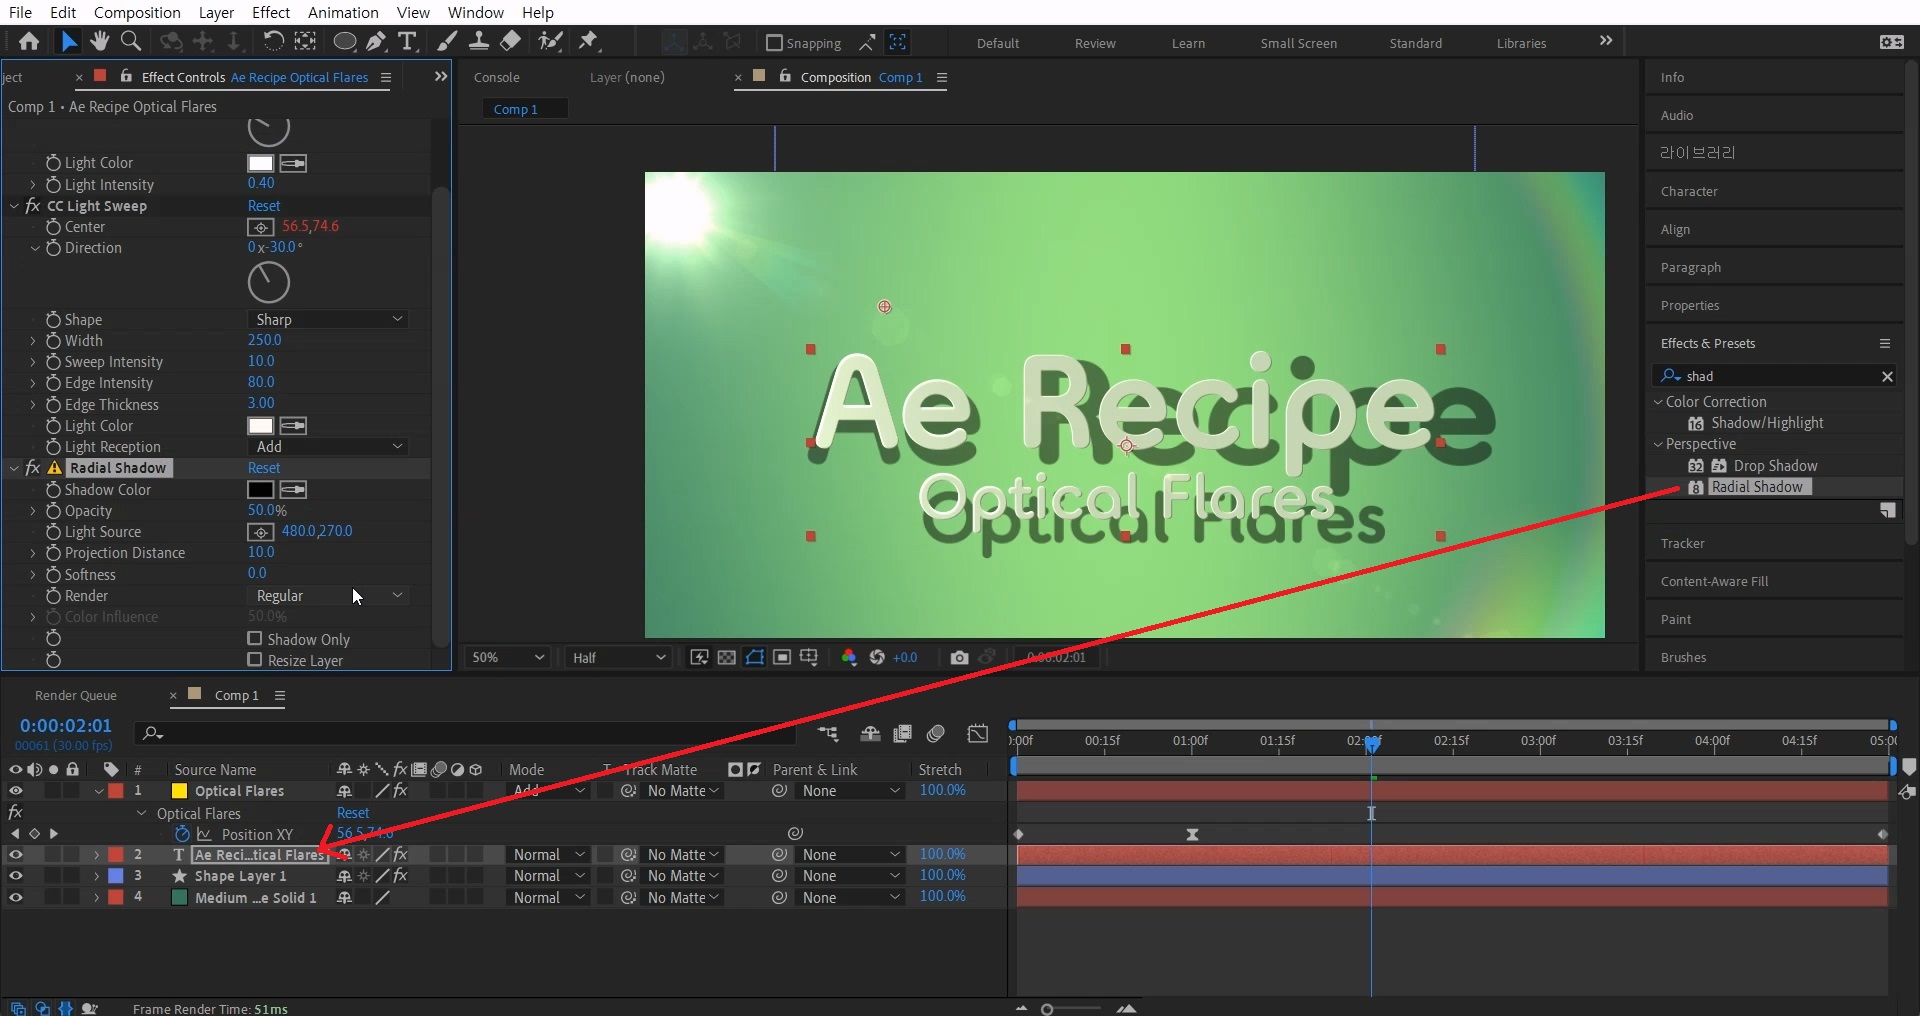Select the Zoom magnifier tool
Screen dimensions: 1920x1016
click(x=130, y=41)
